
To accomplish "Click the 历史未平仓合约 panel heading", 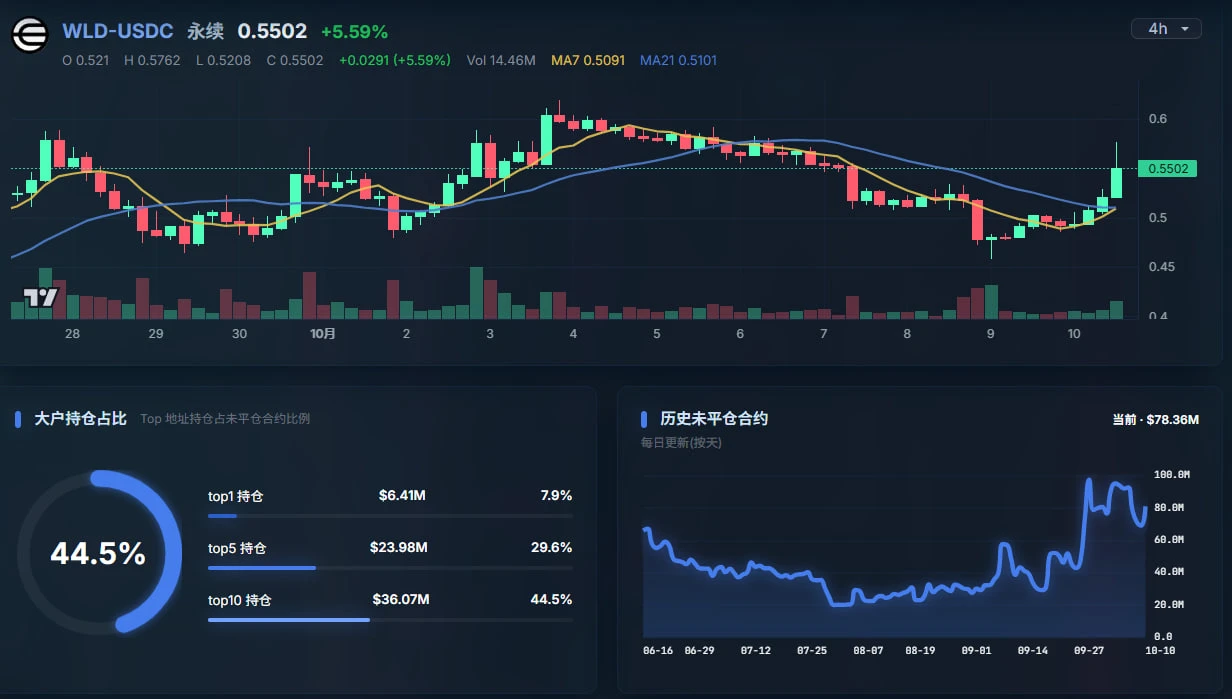I will click(x=714, y=418).
